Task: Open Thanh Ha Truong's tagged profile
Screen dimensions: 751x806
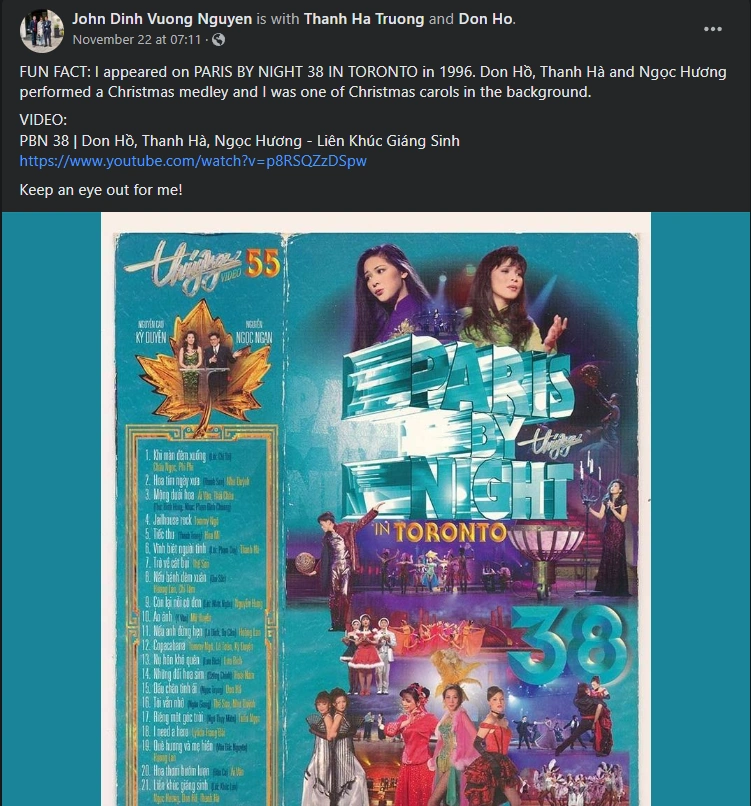Action: tap(364, 19)
